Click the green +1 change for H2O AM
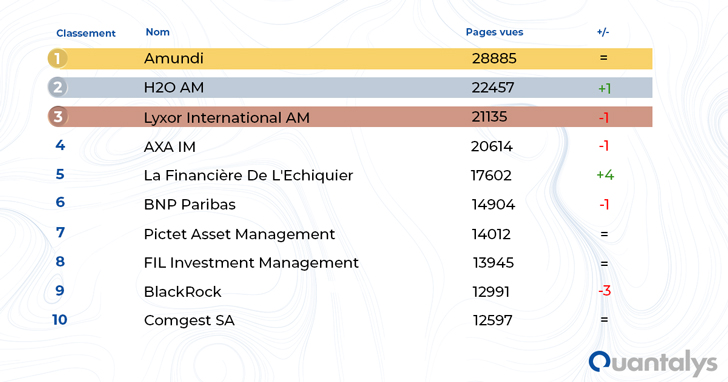The image size is (728, 382). (x=604, y=88)
